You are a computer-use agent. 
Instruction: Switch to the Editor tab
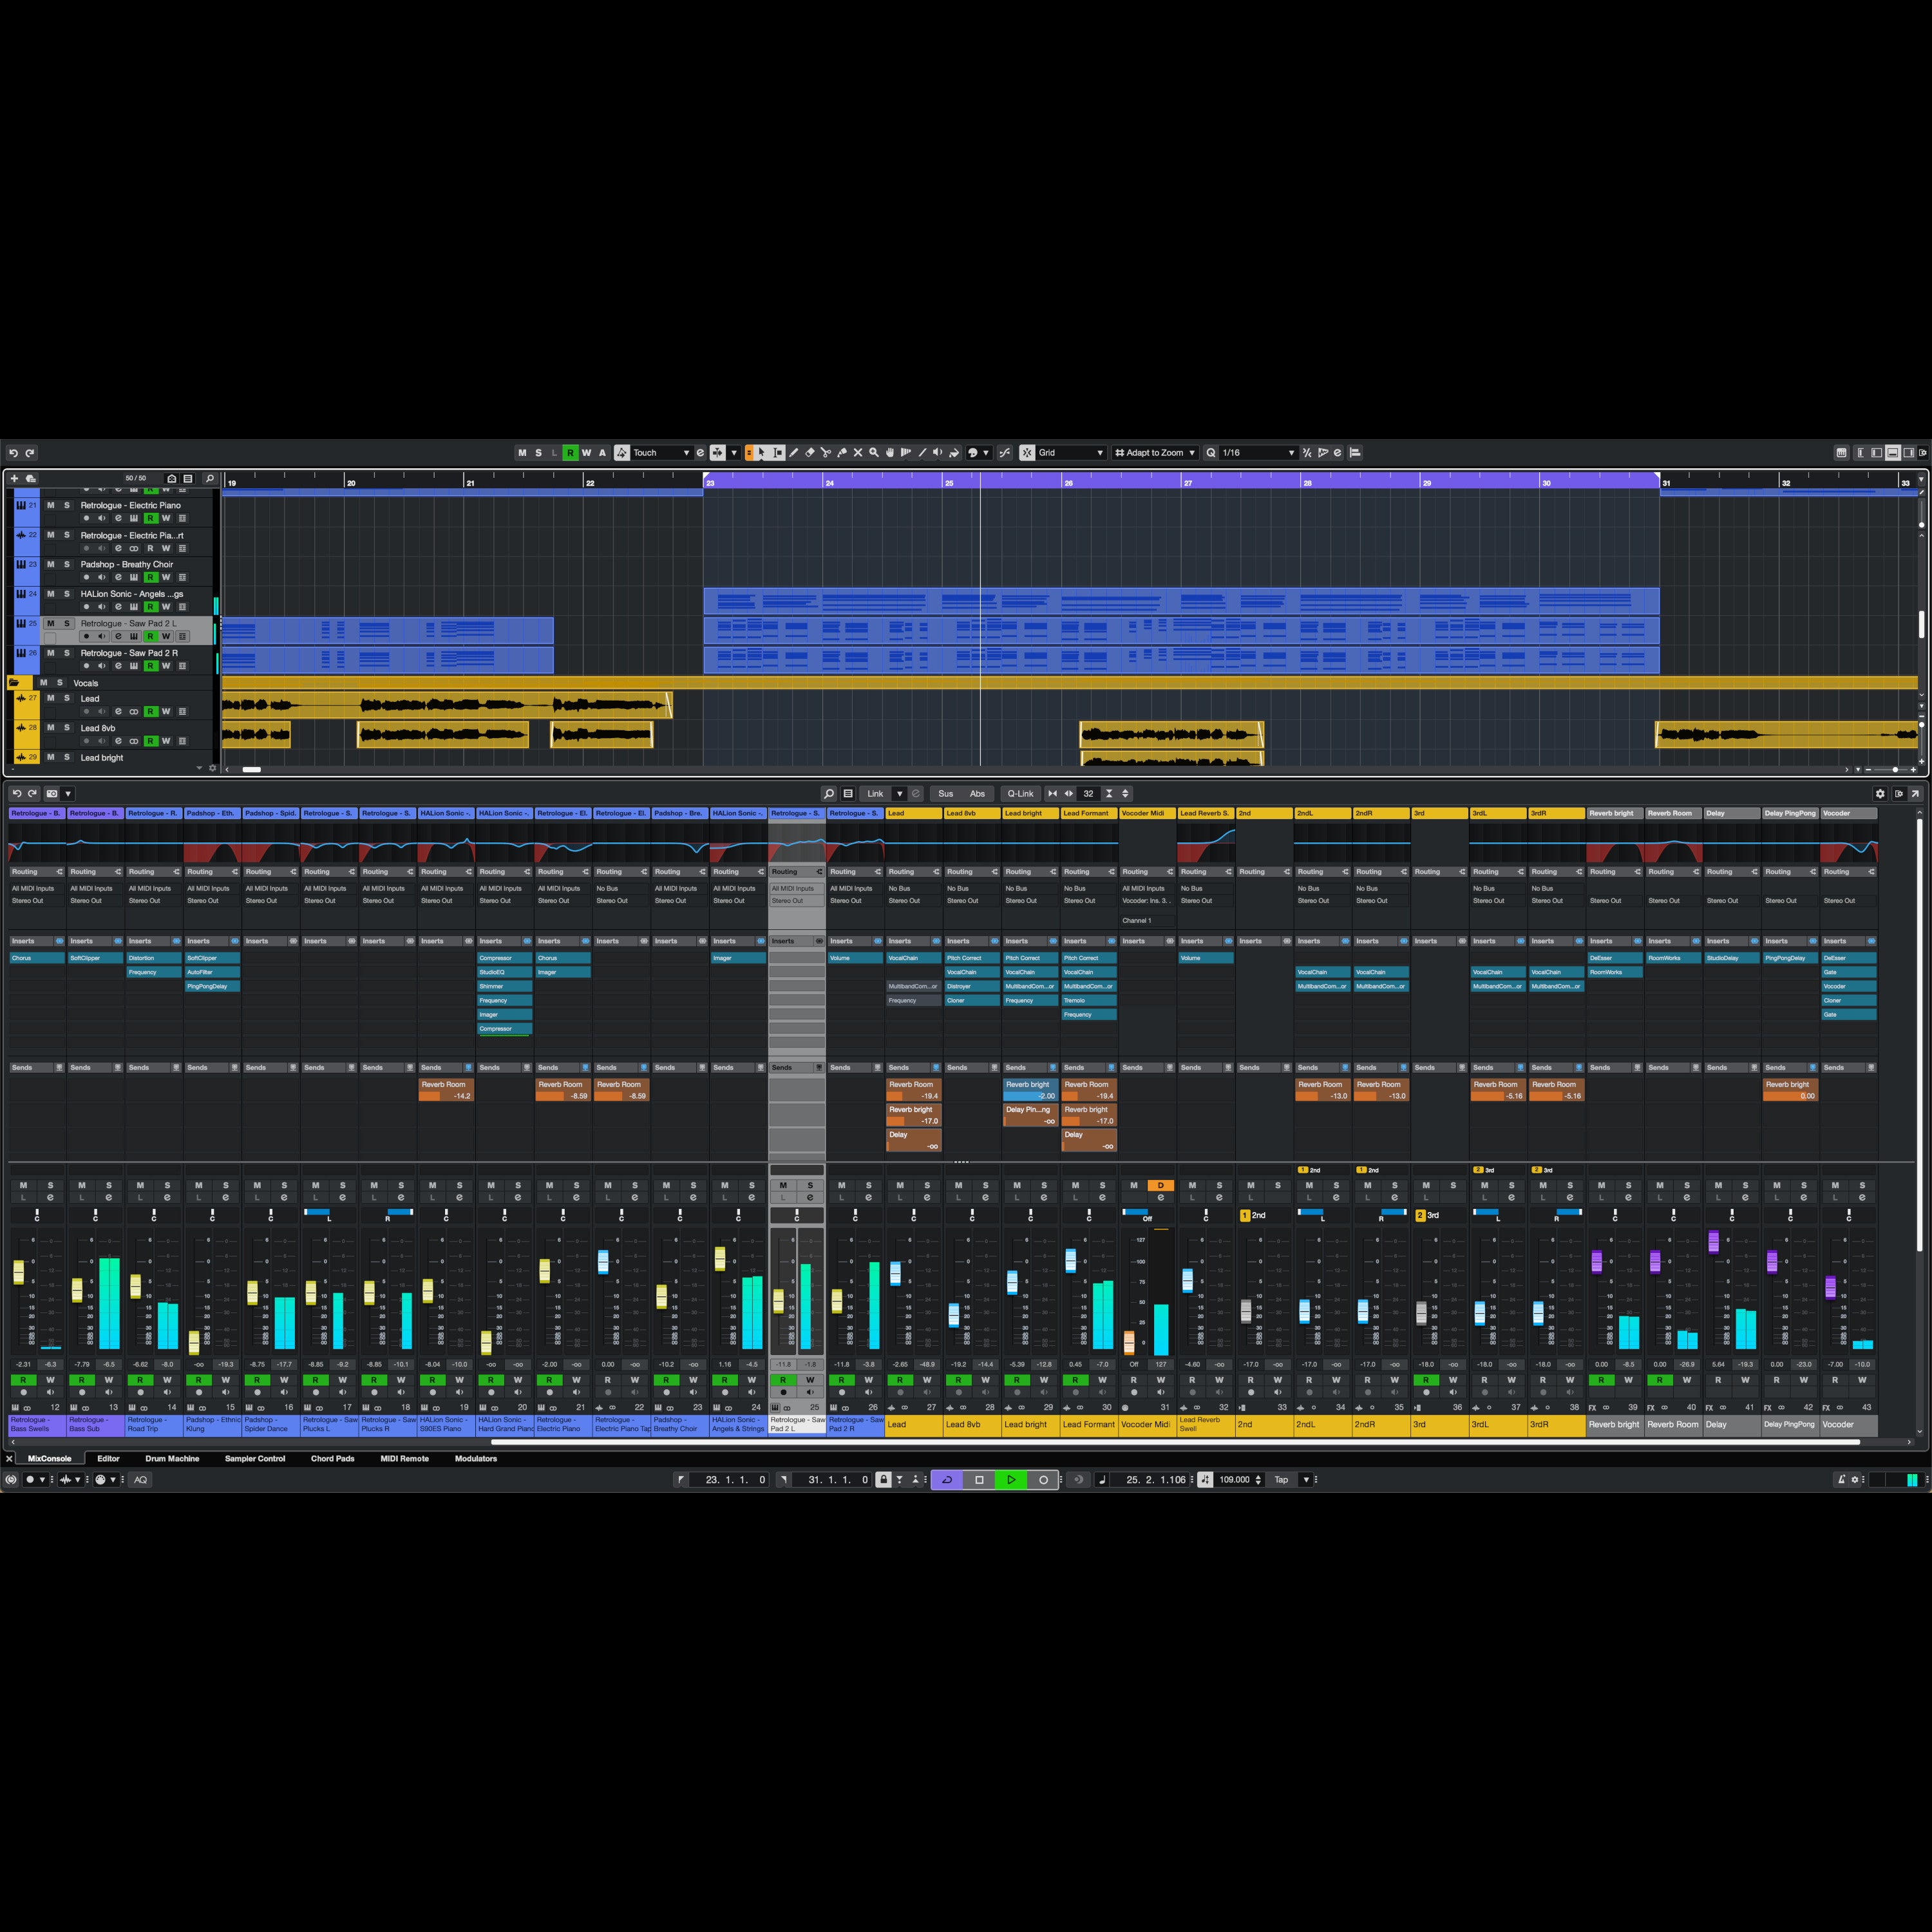click(108, 1459)
